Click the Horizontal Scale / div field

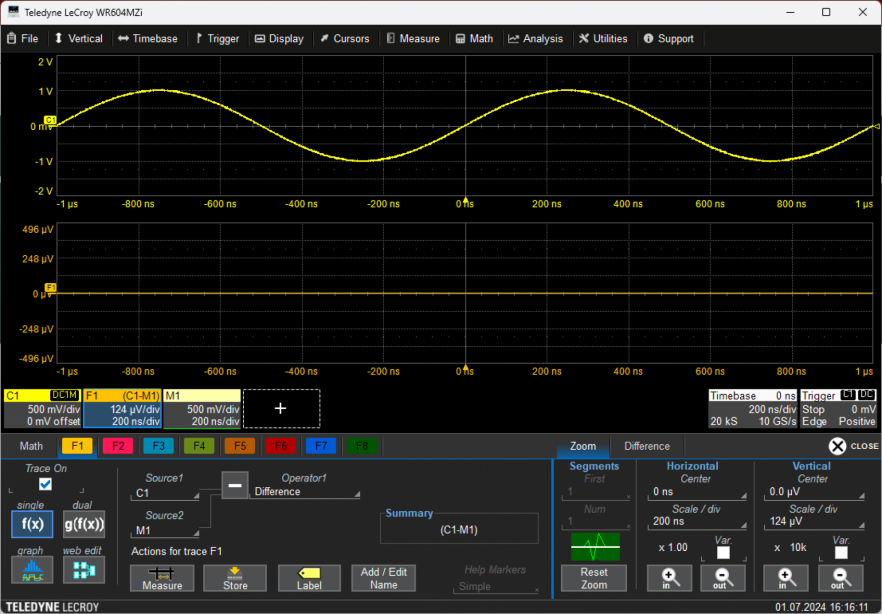point(698,521)
